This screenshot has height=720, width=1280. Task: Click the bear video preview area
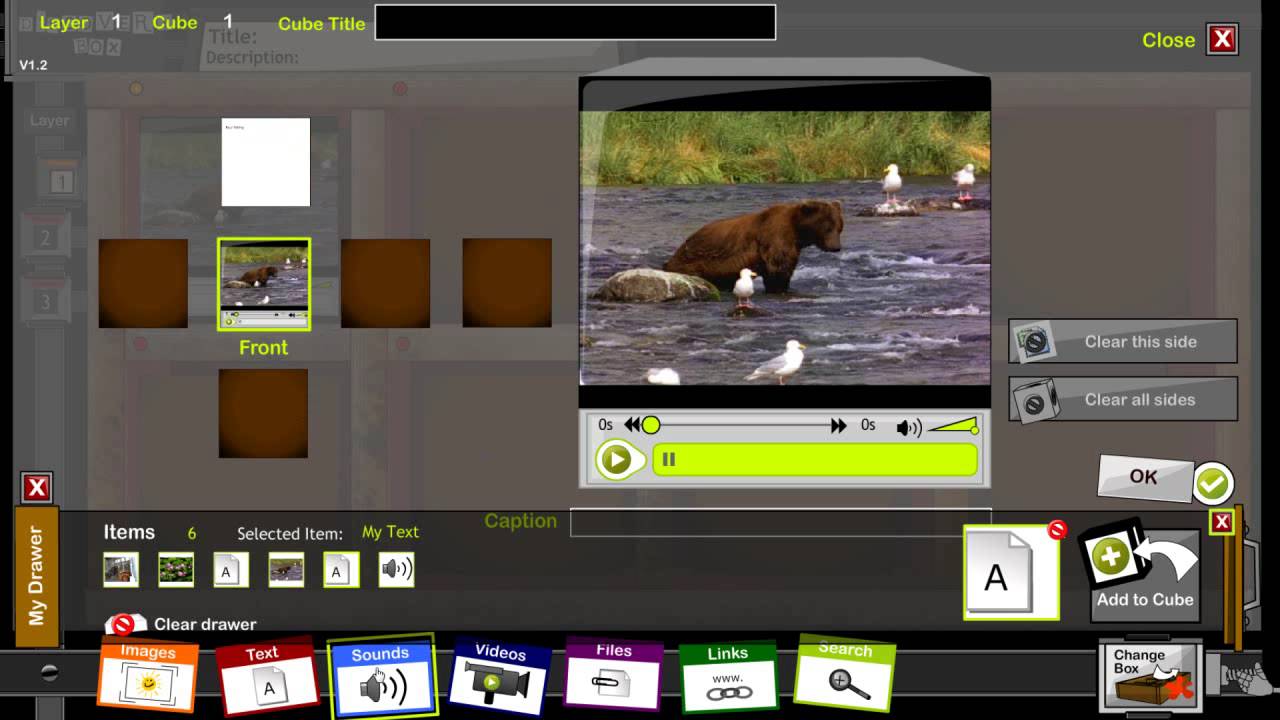(x=785, y=248)
